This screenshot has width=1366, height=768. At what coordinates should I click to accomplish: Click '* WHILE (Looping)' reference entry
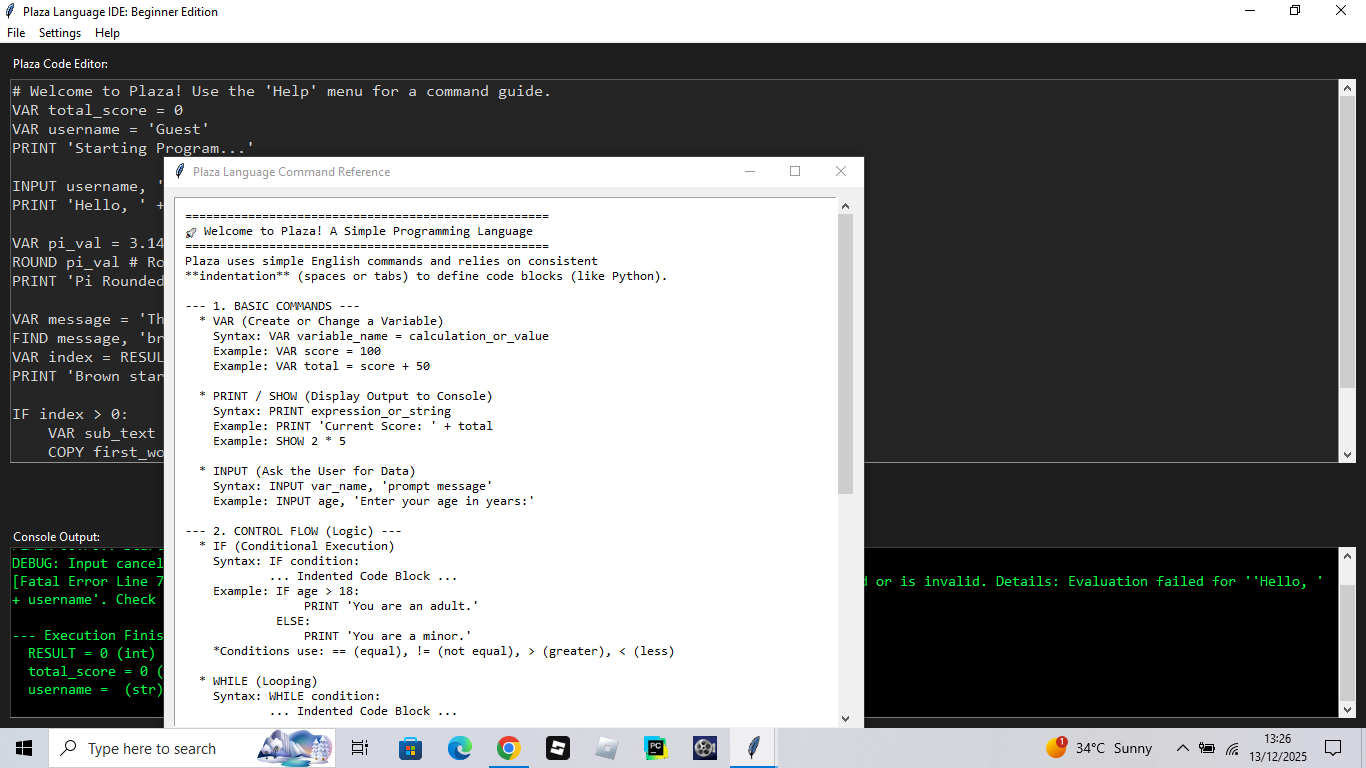pyautogui.click(x=258, y=681)
